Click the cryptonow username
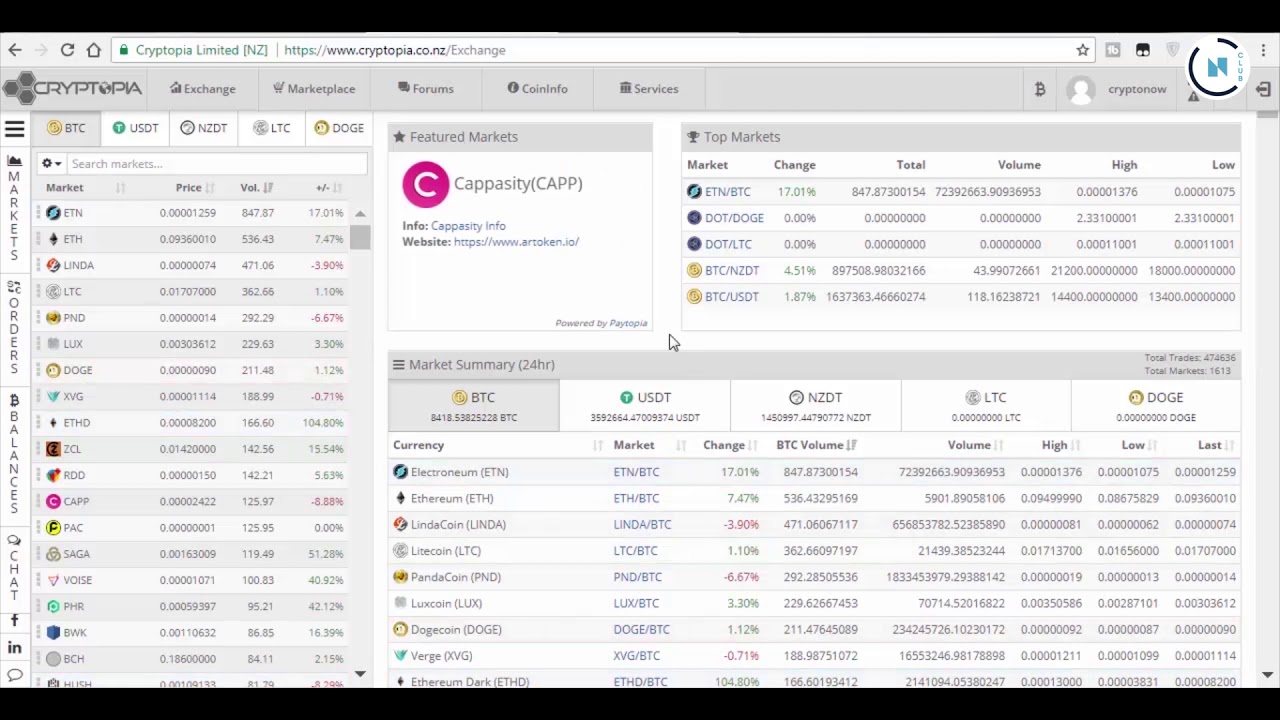The height and width of the screenshot is (720, 1280). [x=1137, y=89]
